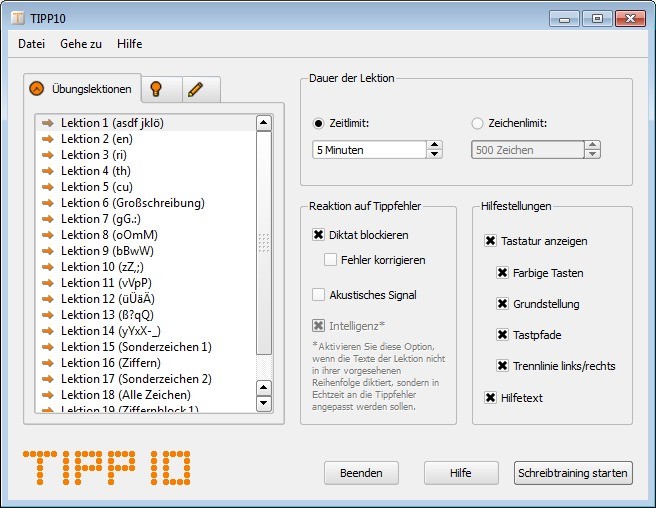Select Lektion 1 (asdf jklö)
This screenshot has width=656, height=508.
click(x=146, y=123)
